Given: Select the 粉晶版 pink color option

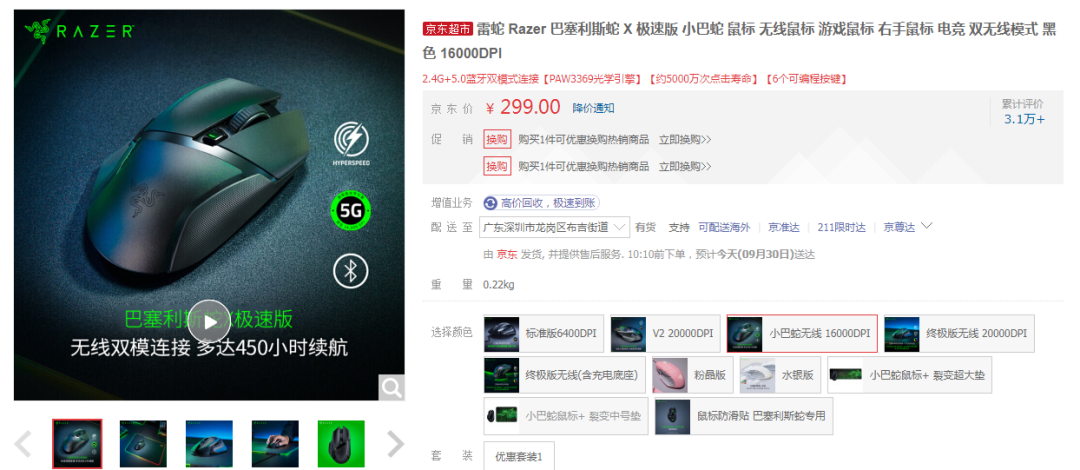Looking at the screenshot, I should 693,375.
